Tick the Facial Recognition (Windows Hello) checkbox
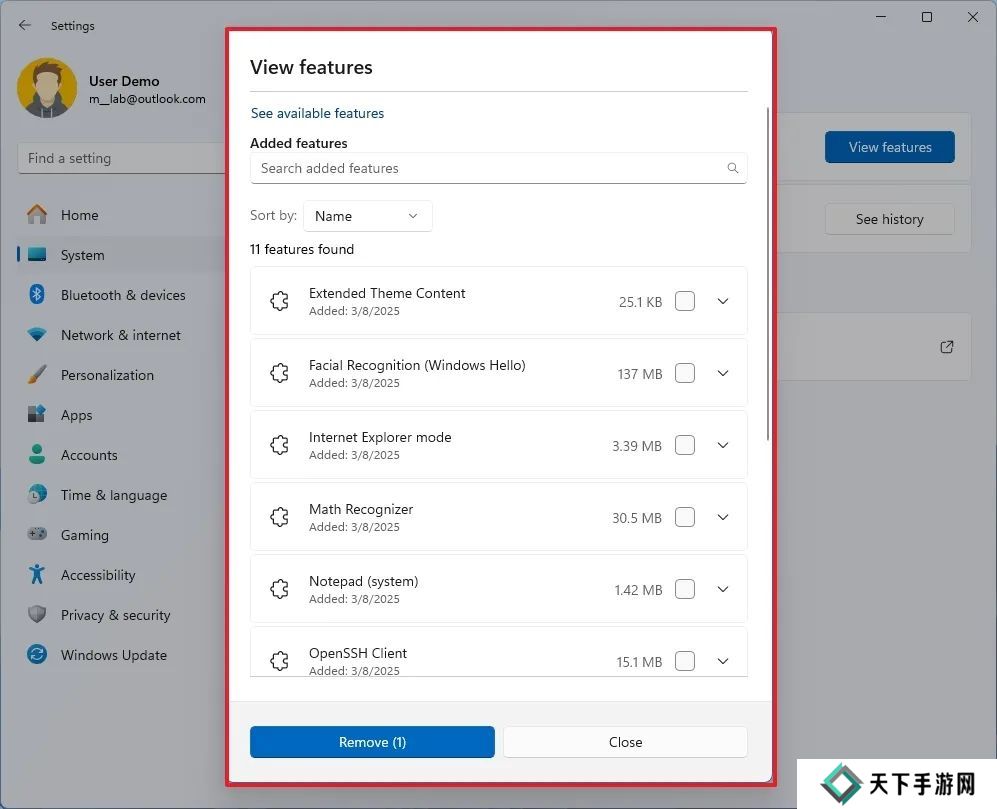Viewport: 997px width, 809px height. point(685,373)
